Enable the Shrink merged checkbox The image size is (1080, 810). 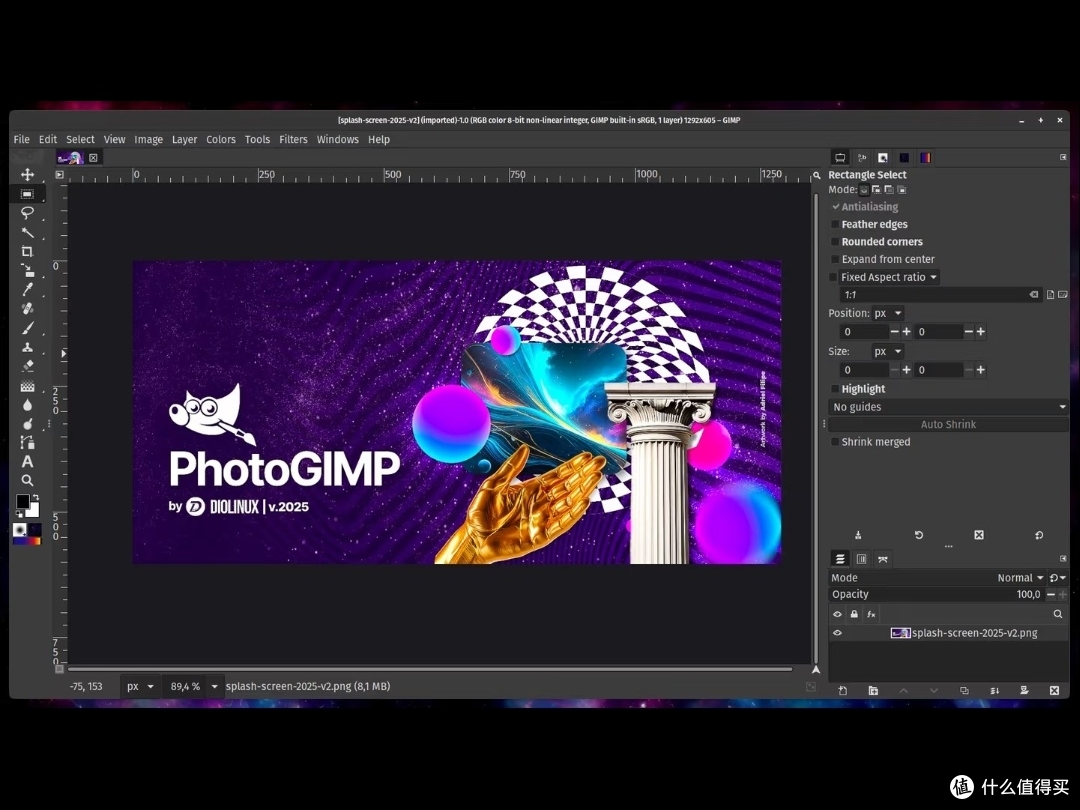pyautogui.click(x=835, y=442)
